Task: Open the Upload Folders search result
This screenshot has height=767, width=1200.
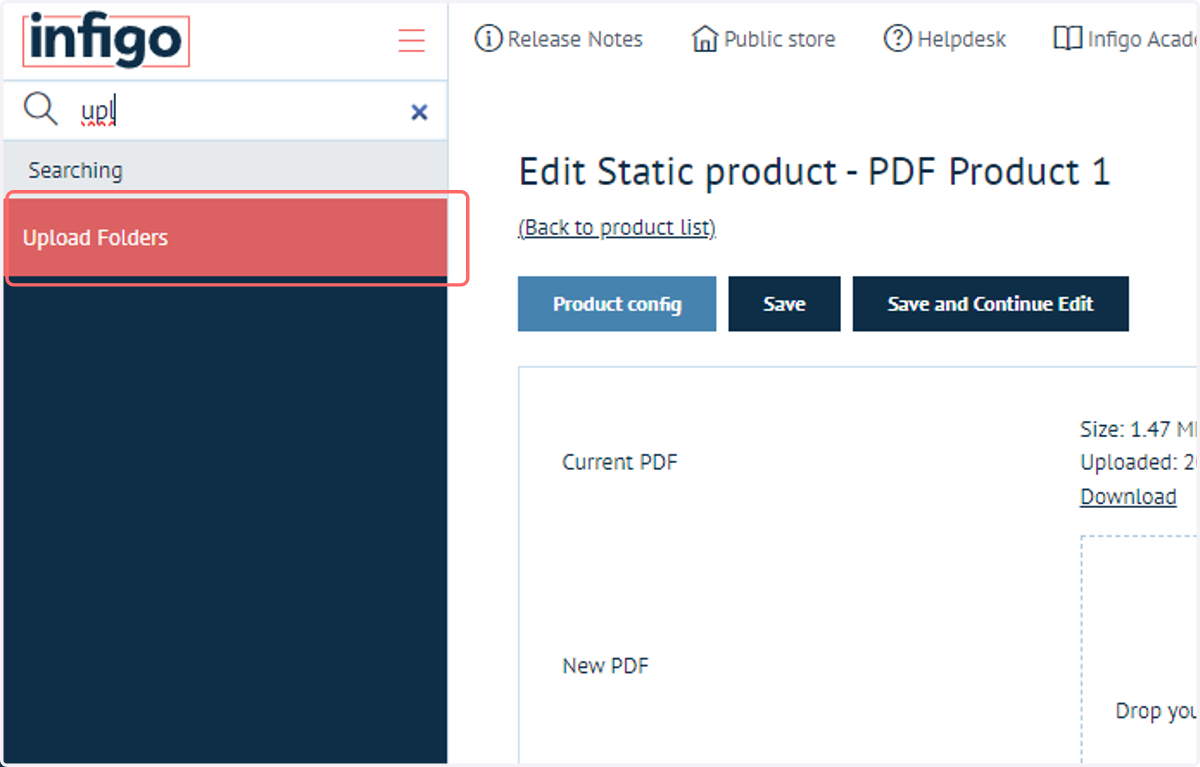Action: (x=226, y=238)
